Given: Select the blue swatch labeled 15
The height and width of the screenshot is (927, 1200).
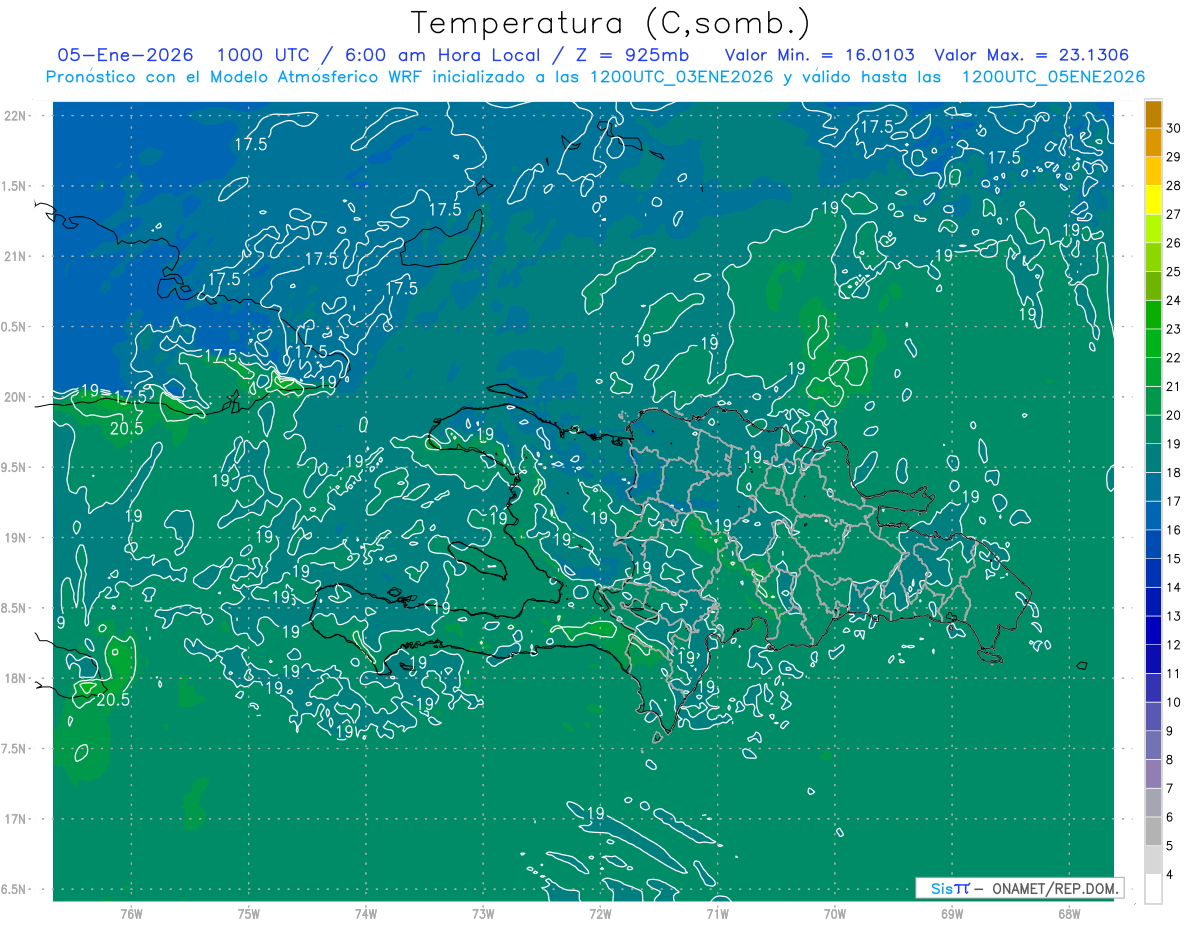Looking at the screenshot, I should (1153, 545).
